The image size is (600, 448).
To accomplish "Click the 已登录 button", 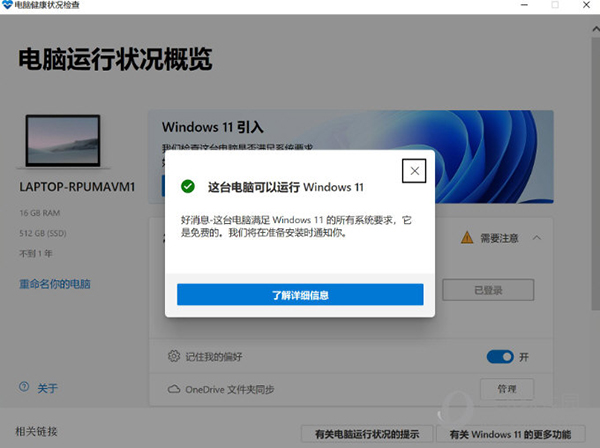I will (488, 290).
